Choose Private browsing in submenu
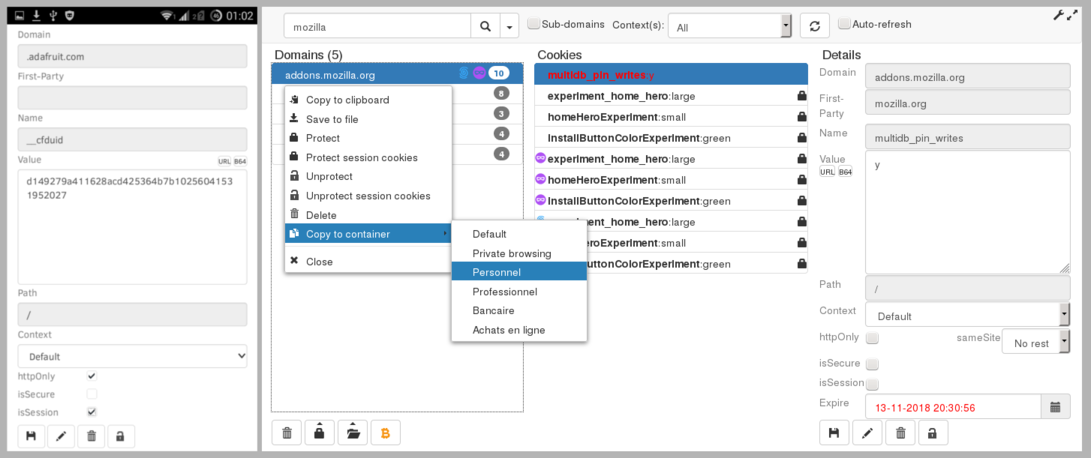 click(519, 253)
